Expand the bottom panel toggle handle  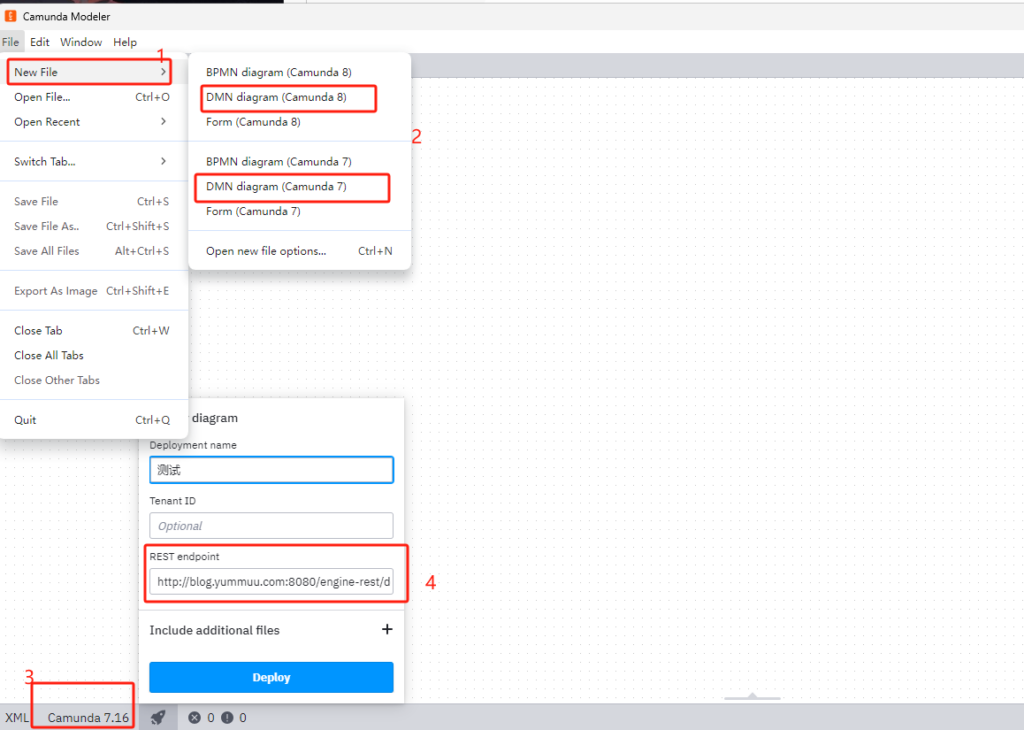pyautogui.click(x=752, y=697)
